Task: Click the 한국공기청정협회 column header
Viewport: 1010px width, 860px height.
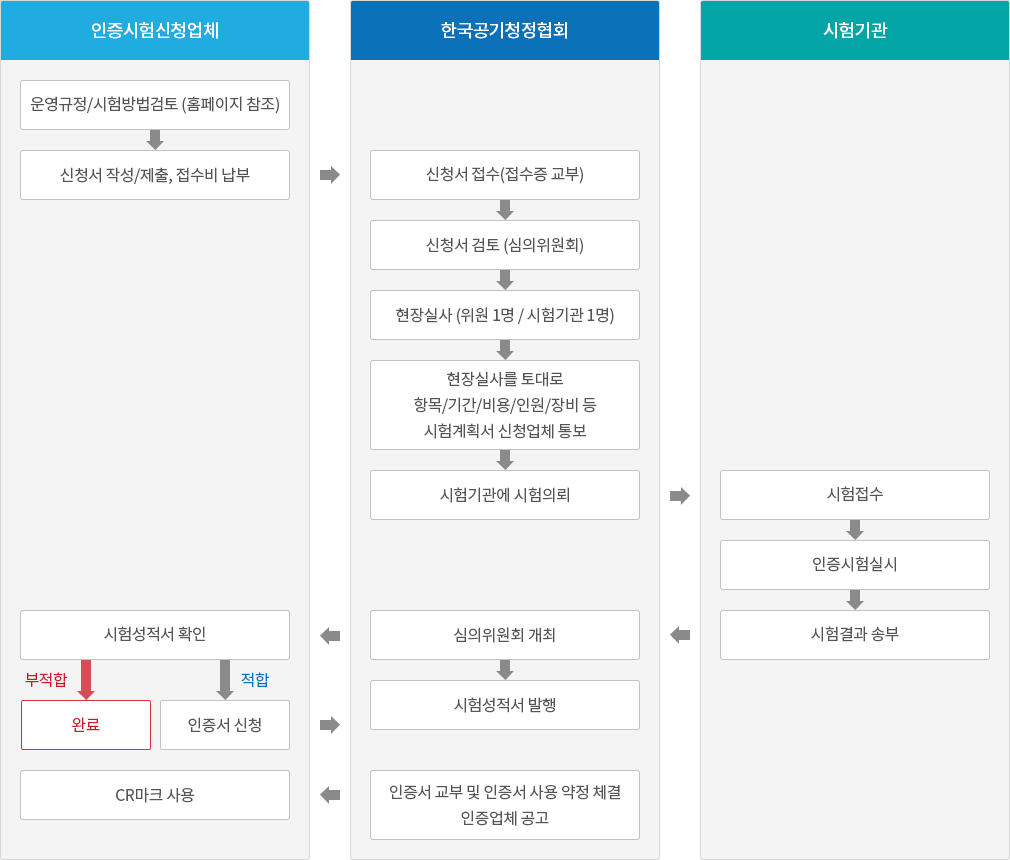Action: click(x=504, y=30)
